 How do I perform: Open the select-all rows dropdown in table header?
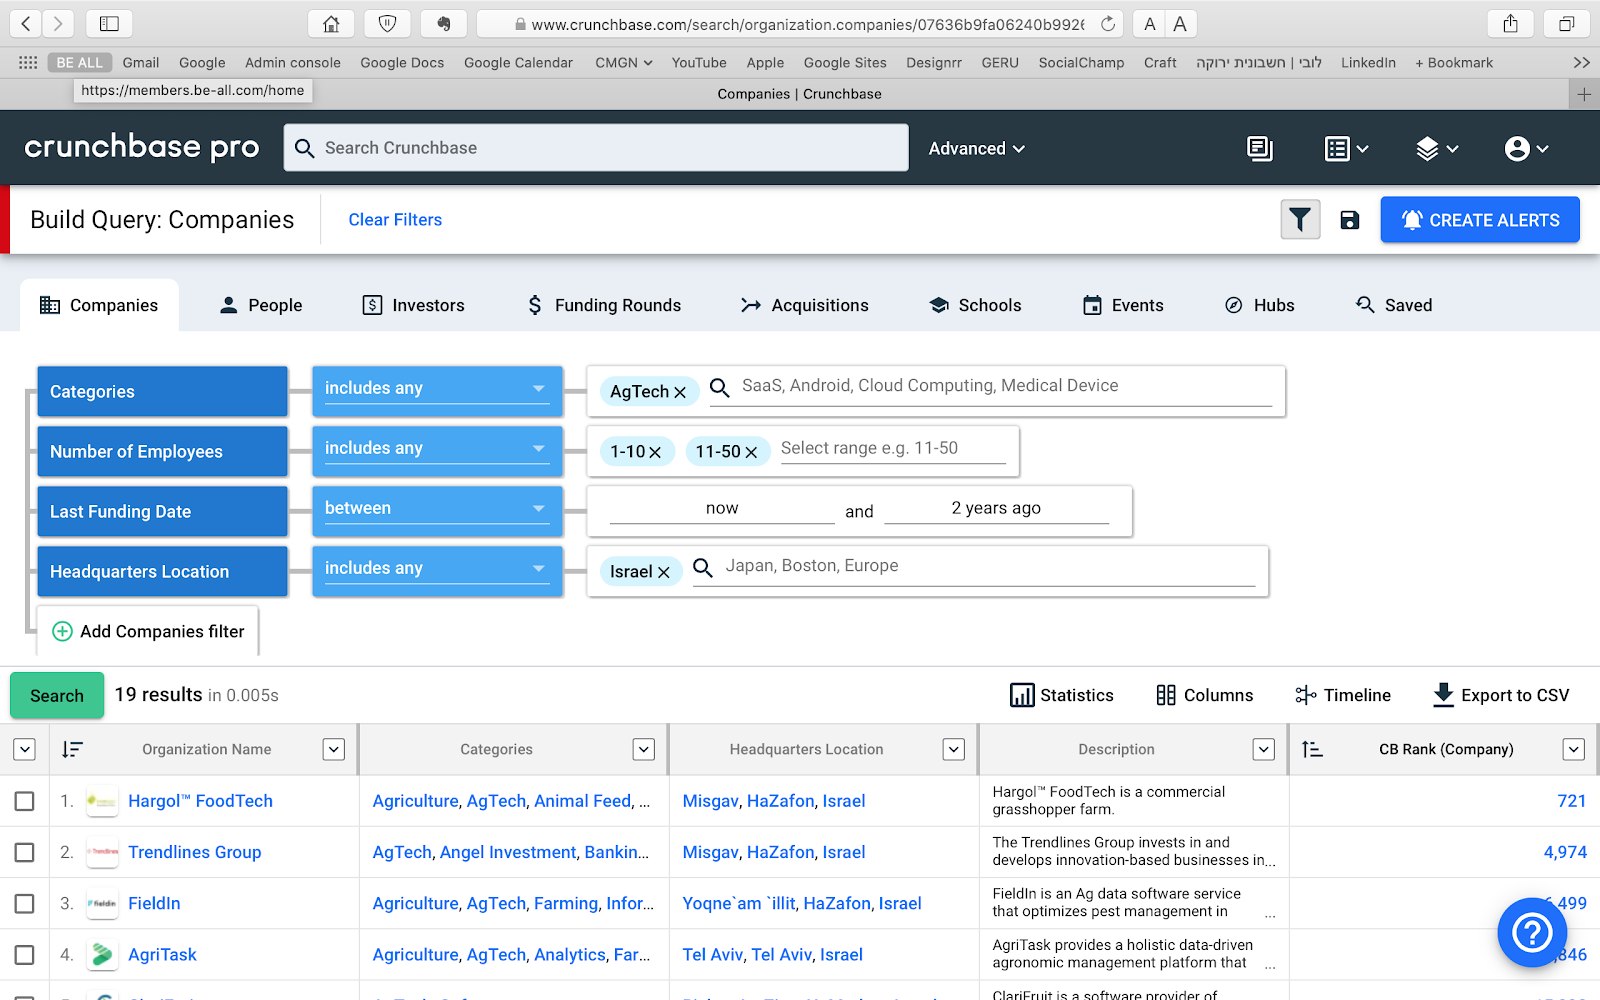point(25,749)
